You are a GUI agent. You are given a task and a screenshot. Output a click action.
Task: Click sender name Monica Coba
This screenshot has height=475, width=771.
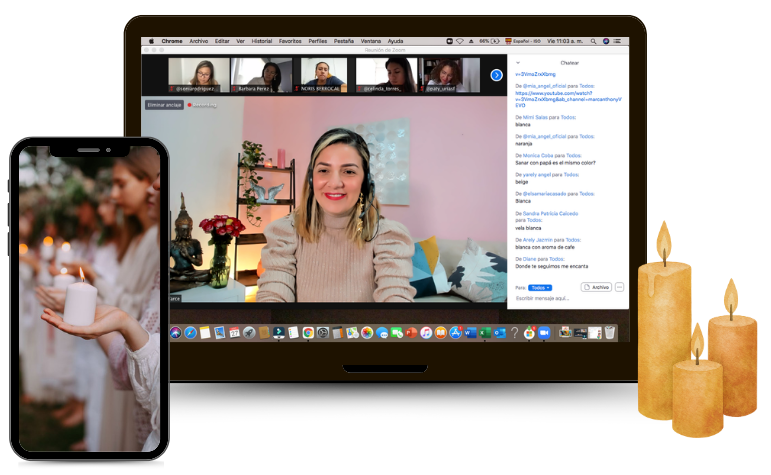pyautogui.click(x=538, y=155)
